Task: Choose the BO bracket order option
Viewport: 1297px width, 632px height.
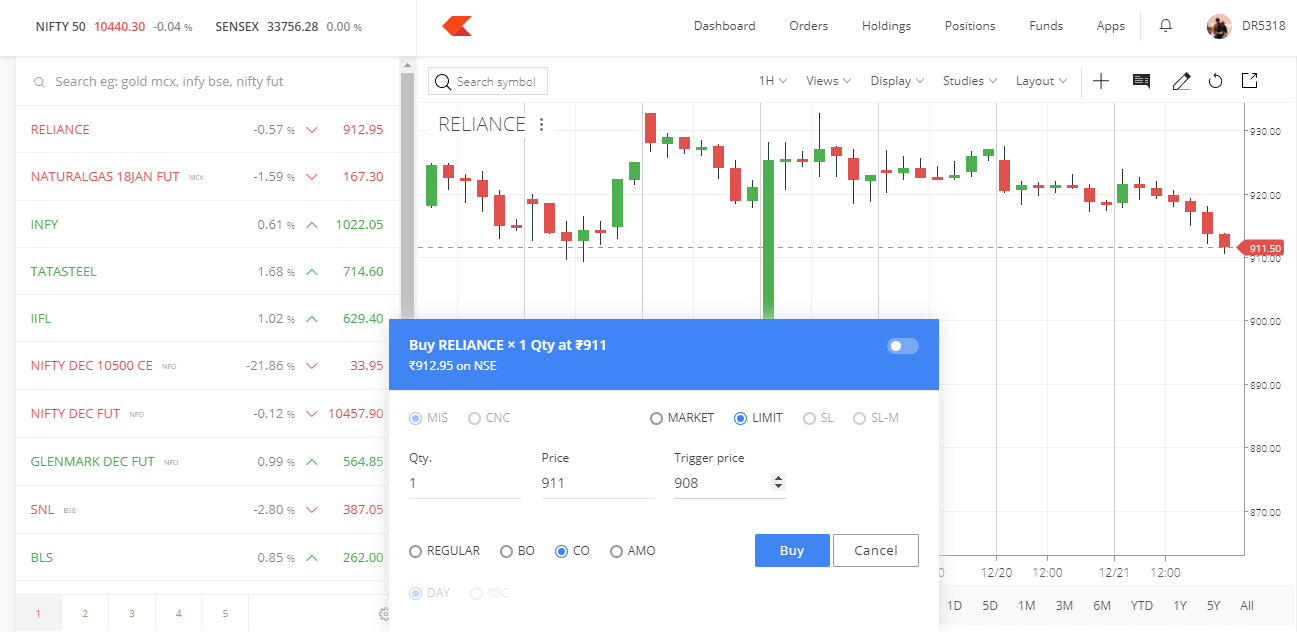Action: point(506,551)
